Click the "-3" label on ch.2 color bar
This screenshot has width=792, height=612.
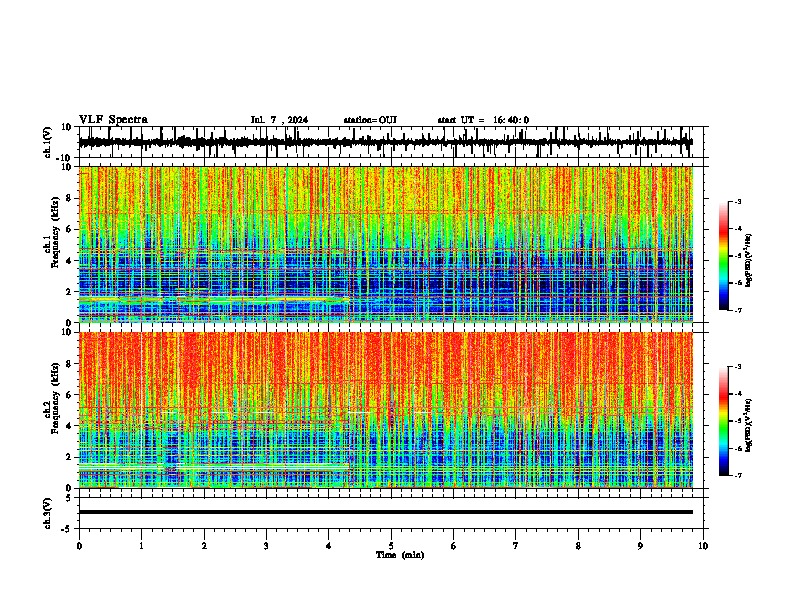pos(738,367)
